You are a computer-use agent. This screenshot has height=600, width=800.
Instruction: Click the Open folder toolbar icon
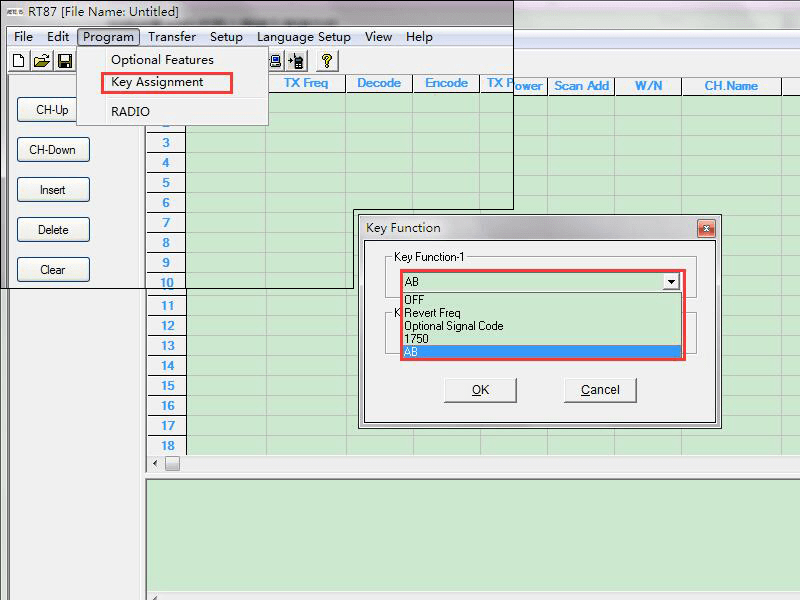(41, 61)
